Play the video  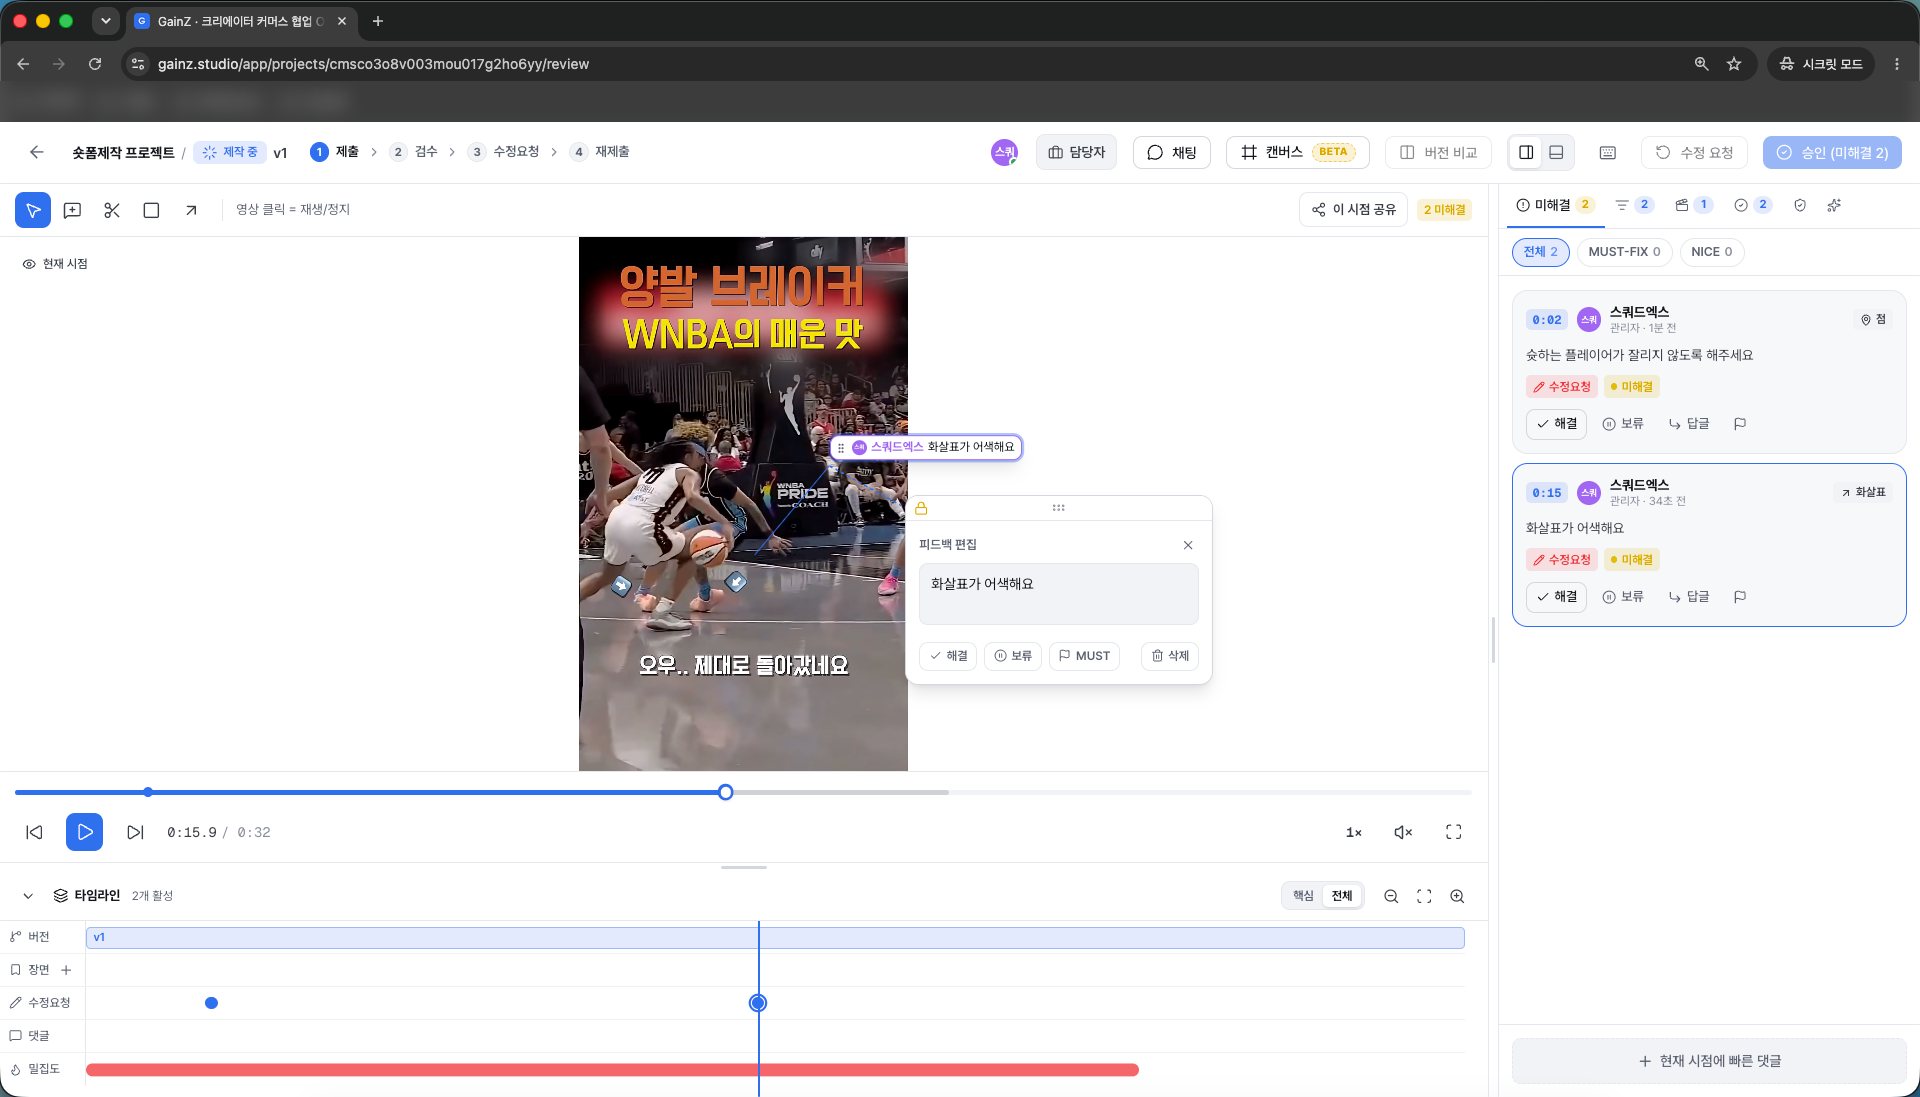85,832
